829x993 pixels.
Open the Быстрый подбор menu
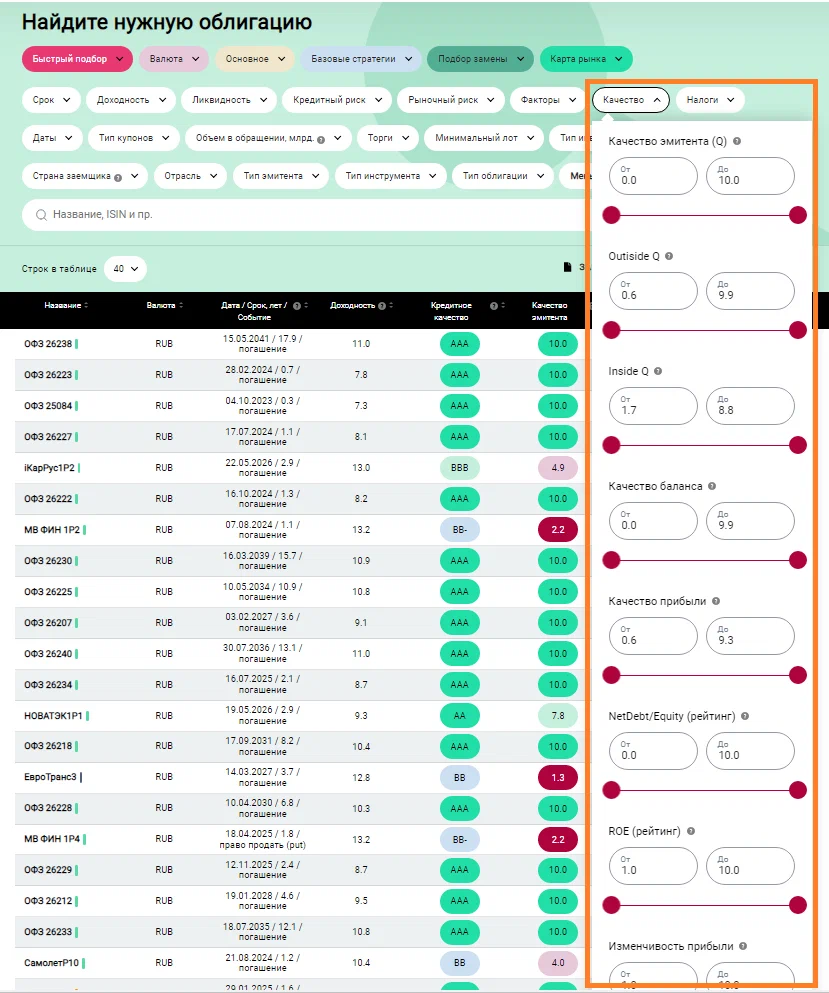77,59
